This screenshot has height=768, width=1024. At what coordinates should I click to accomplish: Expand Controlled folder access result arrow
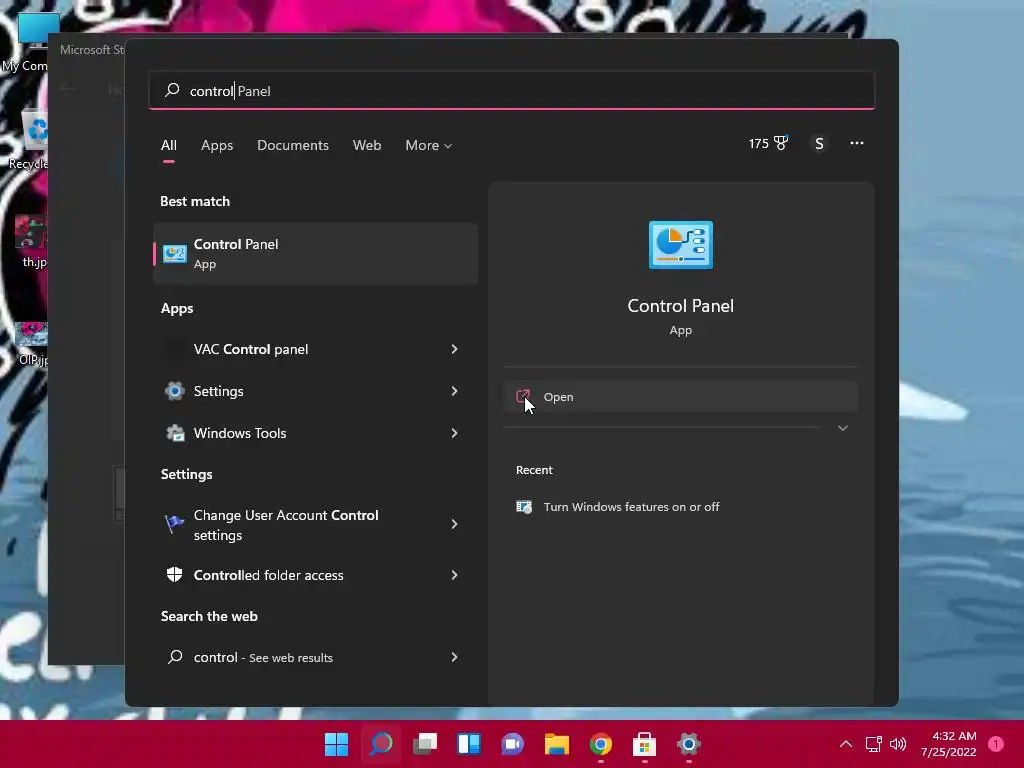pyautogui.click(x=455, y=575)
